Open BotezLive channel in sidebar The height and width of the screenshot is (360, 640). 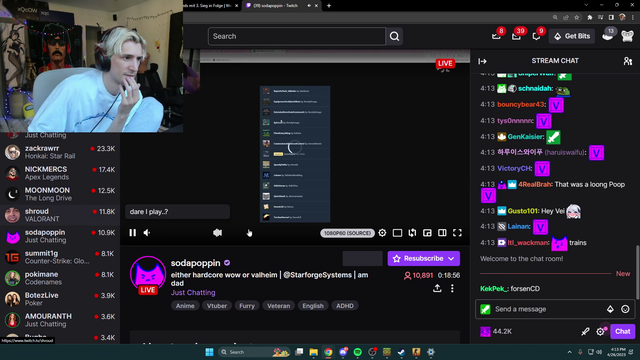click(x=60, y=299)
